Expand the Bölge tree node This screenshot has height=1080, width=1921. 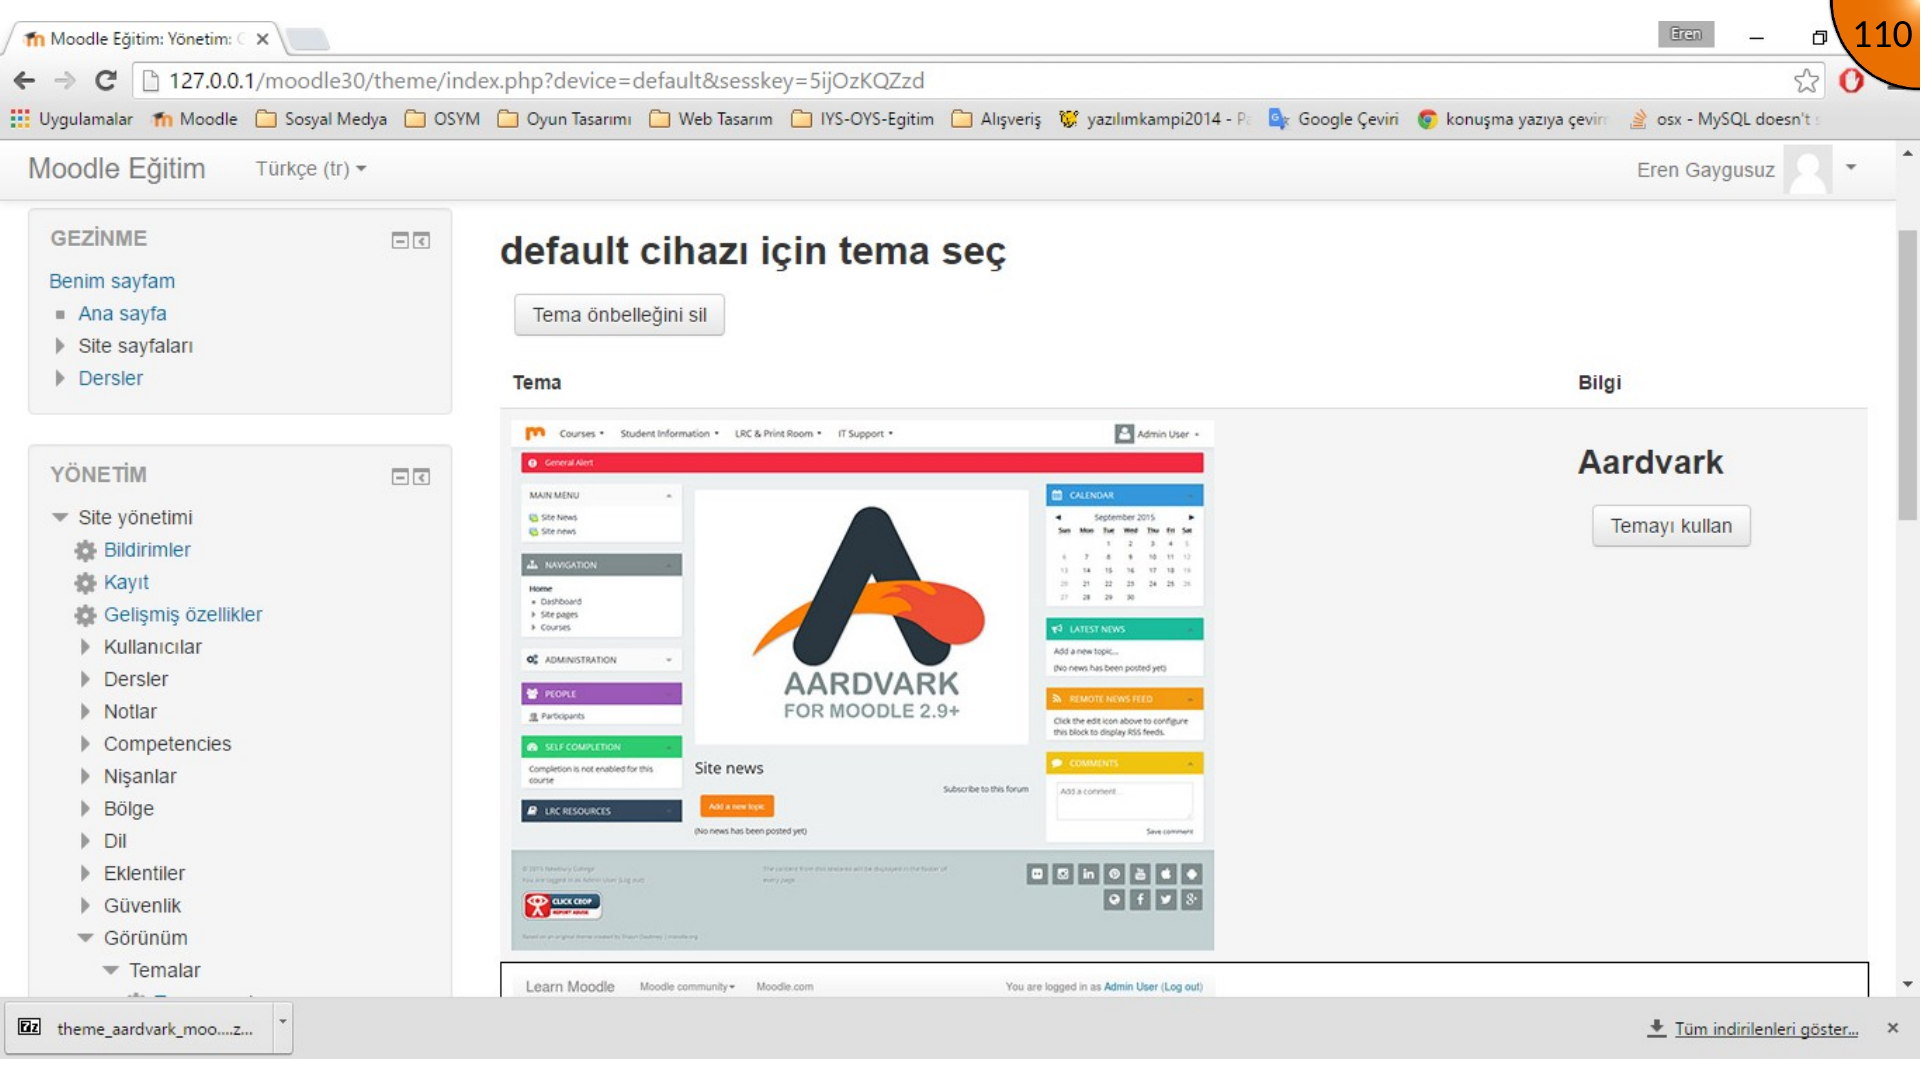pyautogui.click(x=86, y=809)
